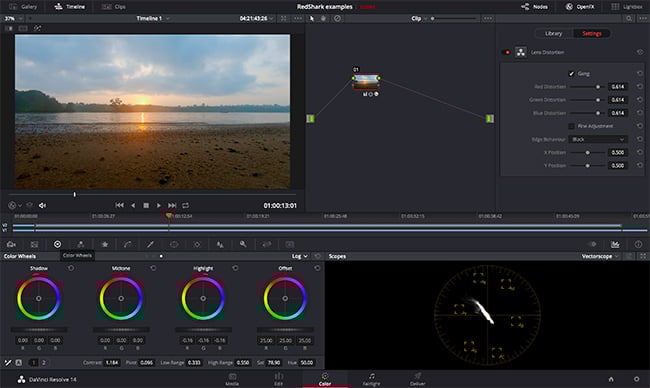The height and width of the screenshot is (388, 650).
Task: Go to the Edit page tab
Action: pos(279,379)
